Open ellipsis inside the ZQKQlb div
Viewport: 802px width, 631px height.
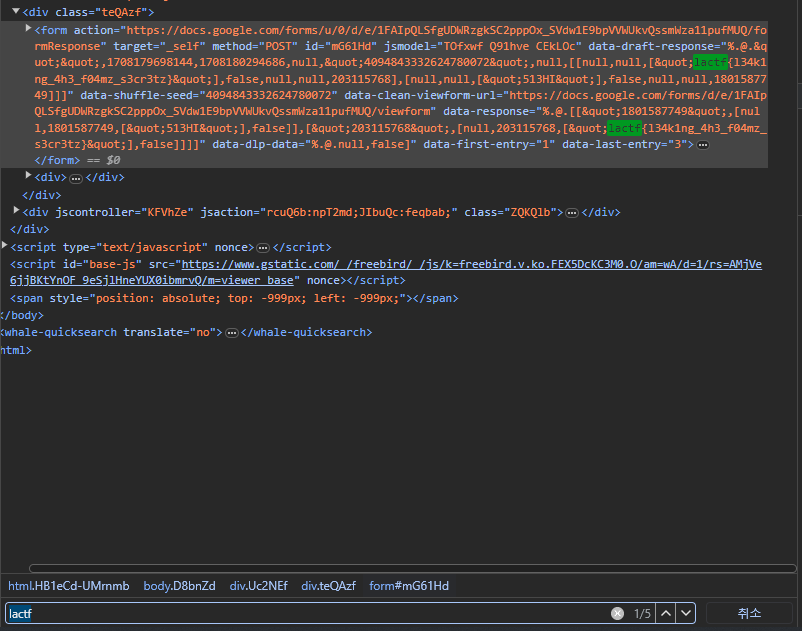click(572, 213)
